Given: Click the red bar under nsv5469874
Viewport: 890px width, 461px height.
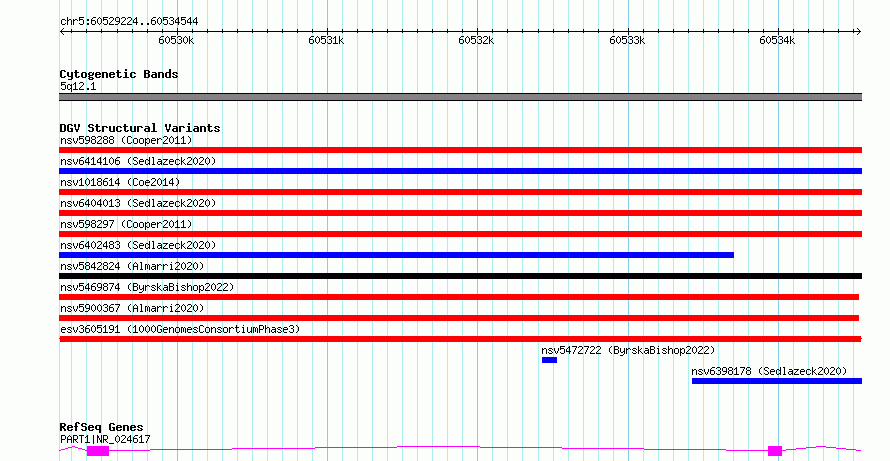Looking at the screenshot, I should [x=459, y=297].
